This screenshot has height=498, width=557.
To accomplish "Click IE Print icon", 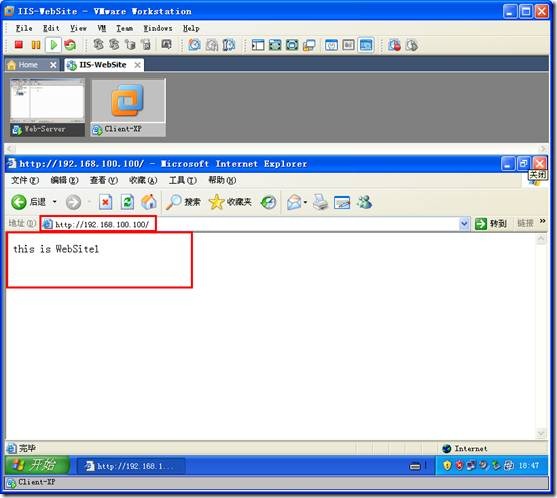I will 320,202.
